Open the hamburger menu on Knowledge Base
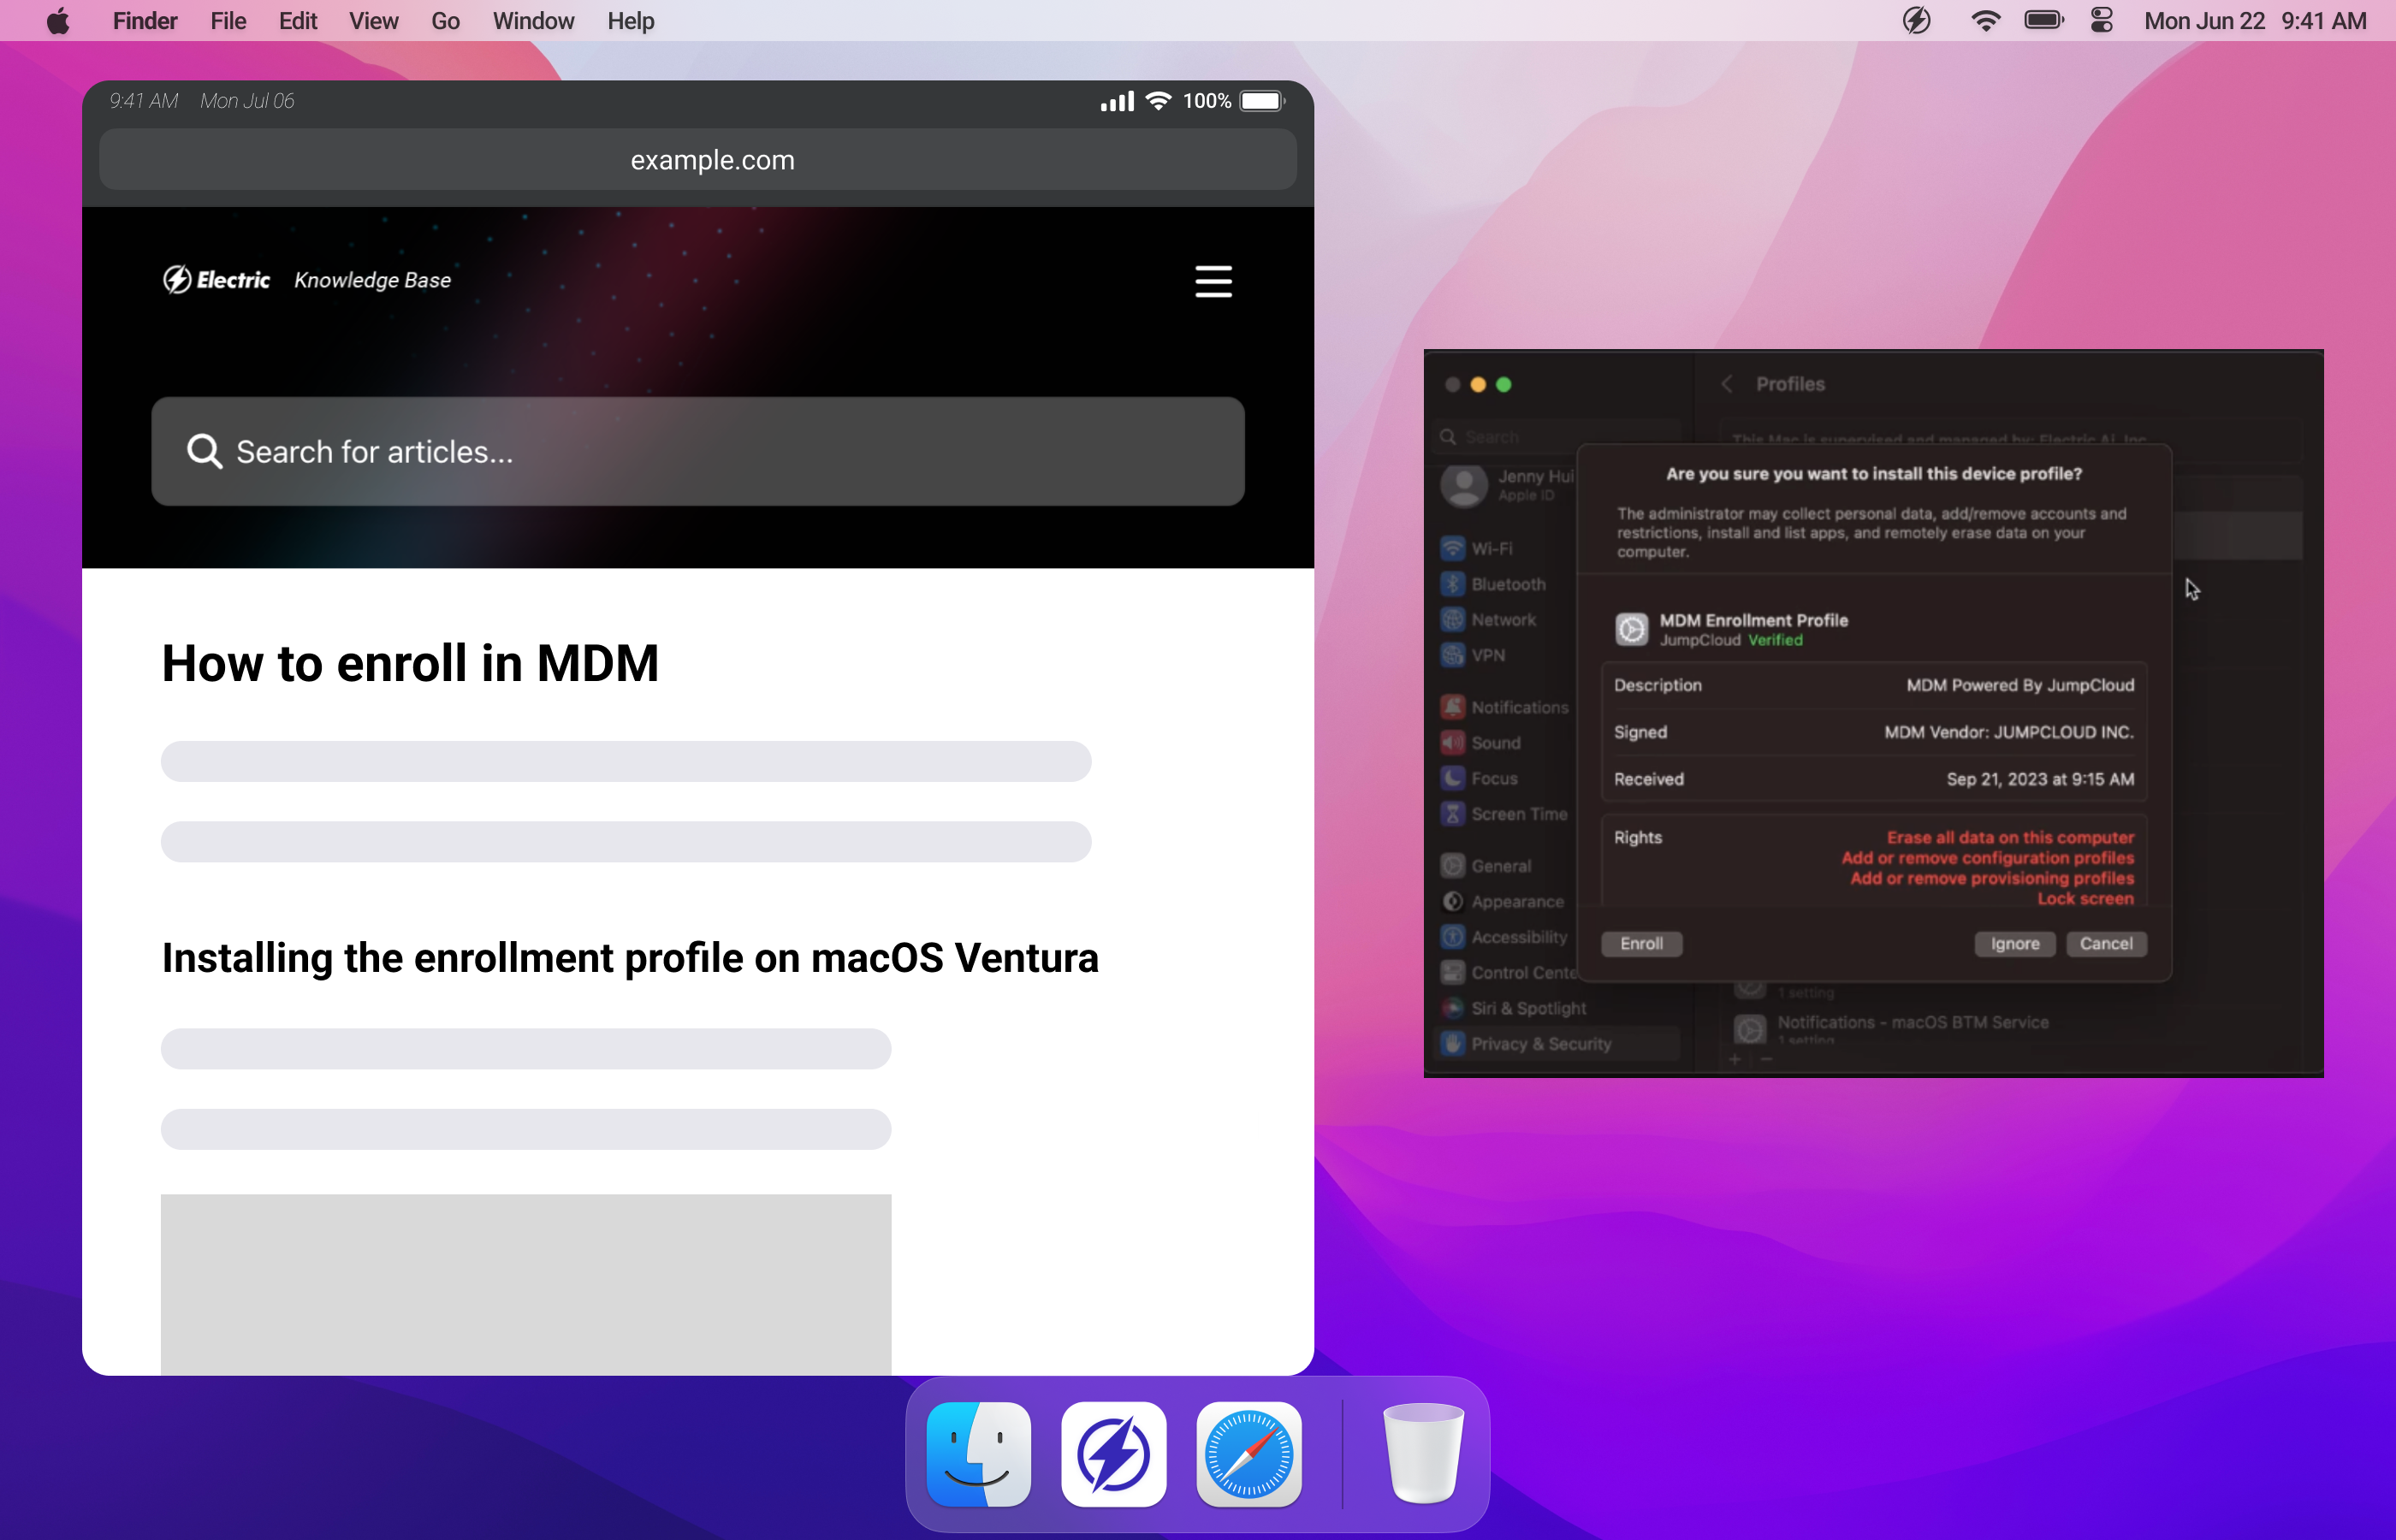The width and height of the screenshot is (2396, 1540). (x=1213, y=281)
